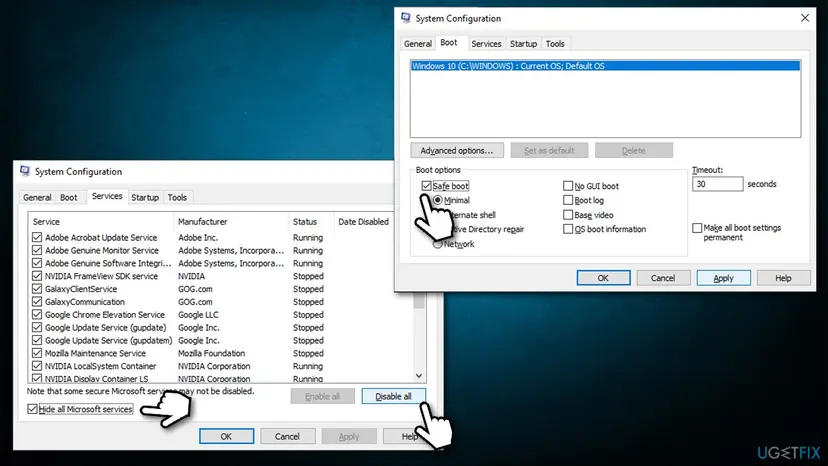Open Boot tab in Services window
828x466 pixels.
(x=69, y=198)
